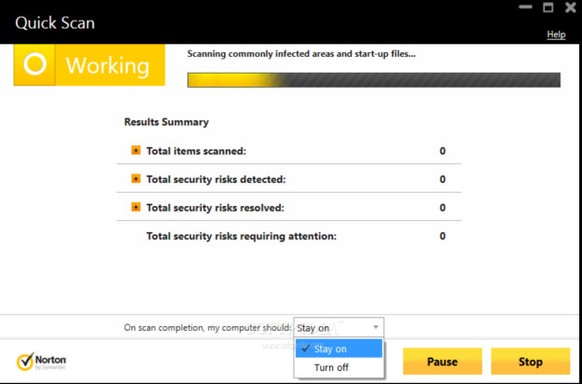Close the Quick Scan window

point(571,7)
